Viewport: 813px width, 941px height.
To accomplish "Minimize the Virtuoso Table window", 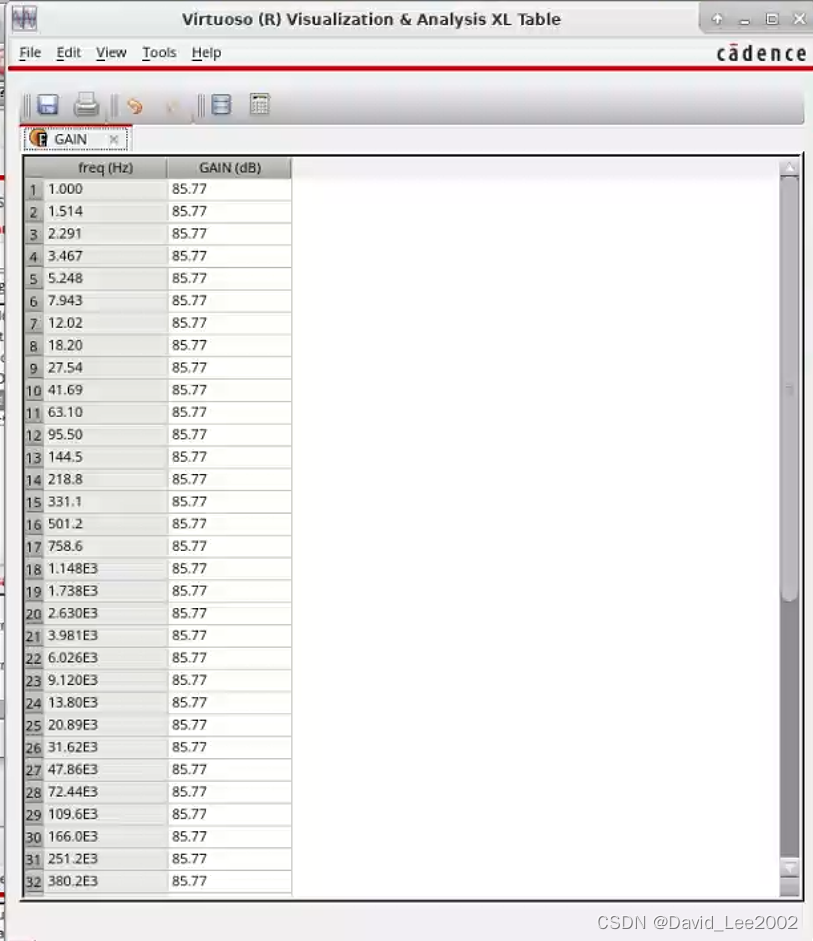I will 745,20.
